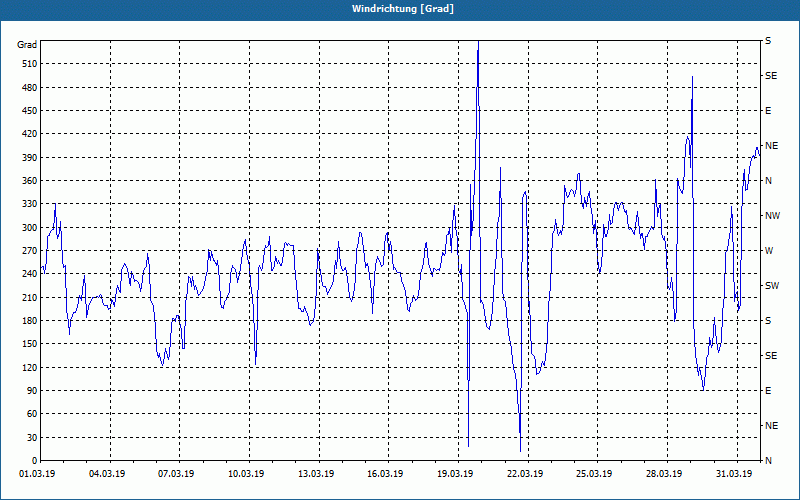
Task: Select the 16.03.19 x-axis date
Action: click(x=385, y=474)
